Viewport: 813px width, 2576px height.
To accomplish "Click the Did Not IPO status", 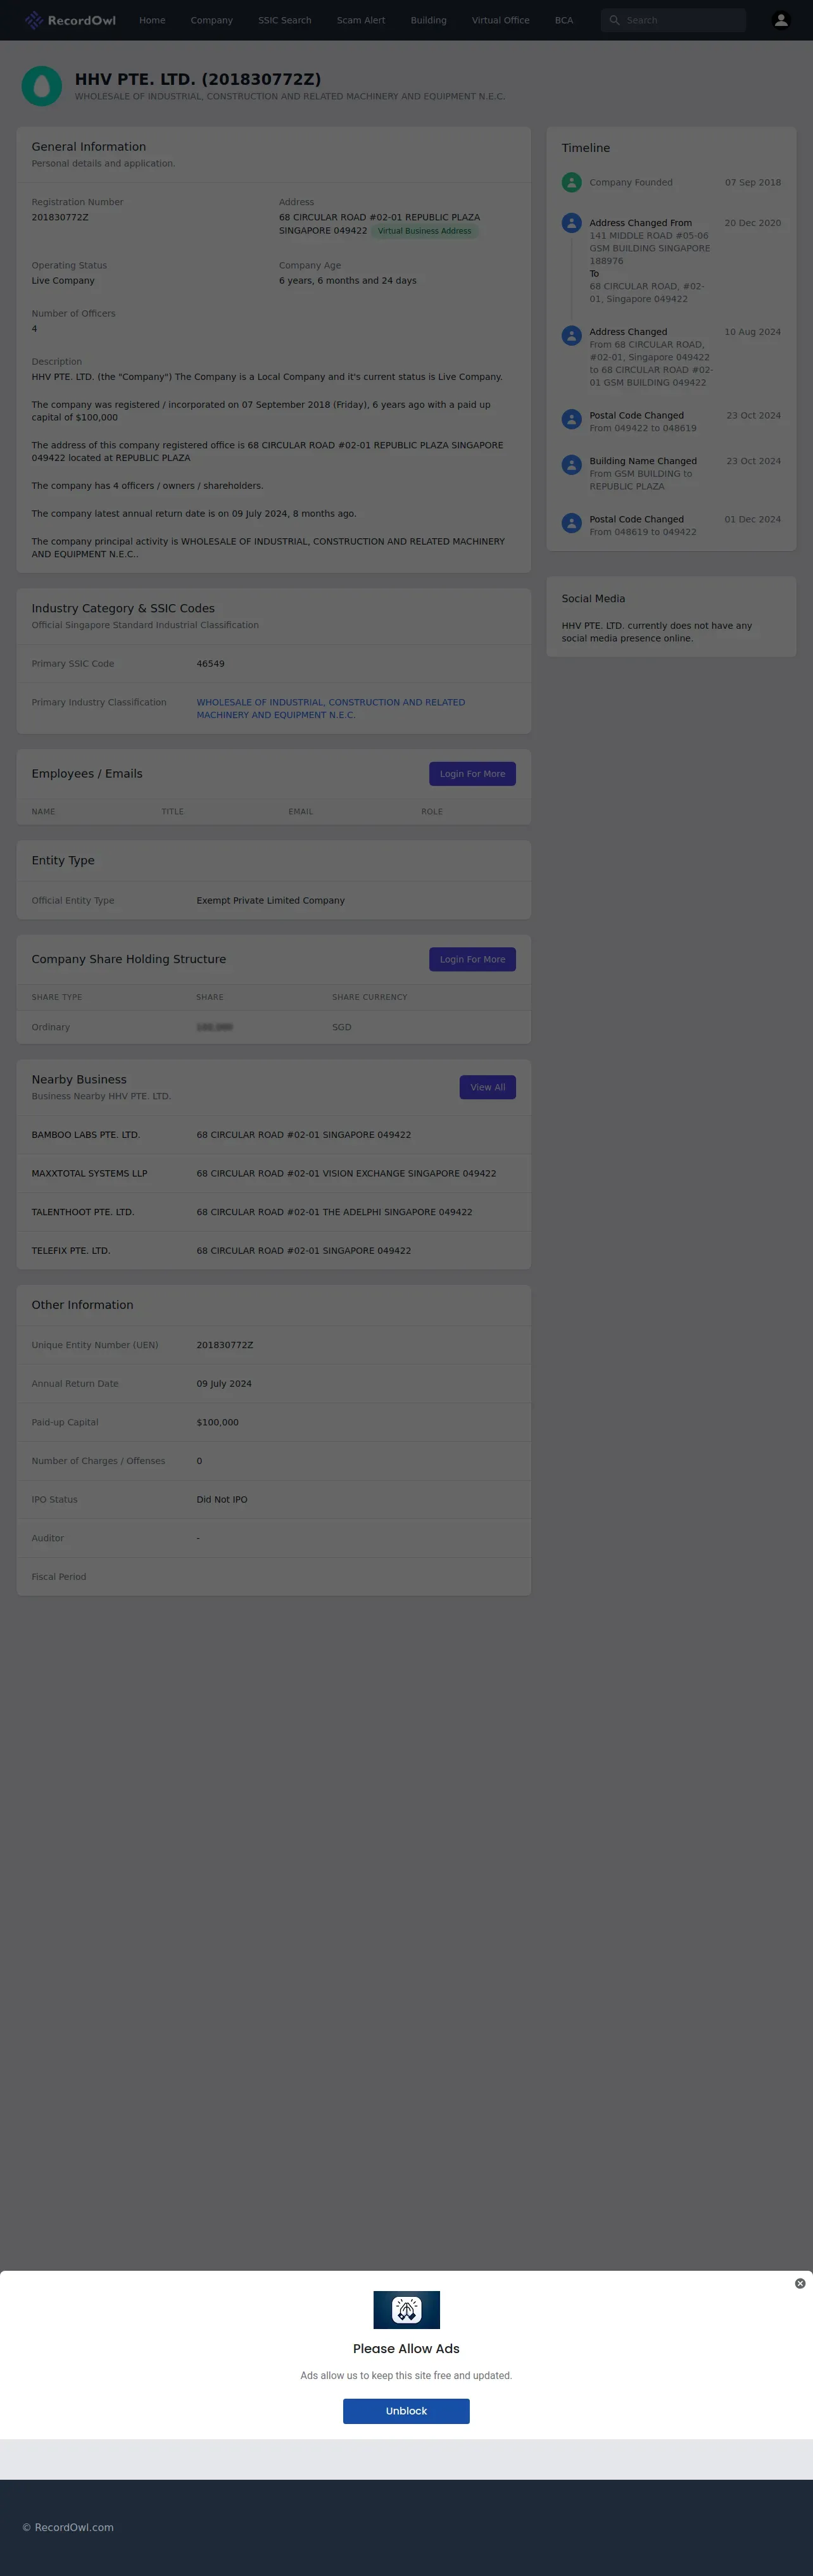I will (222, 1499).
